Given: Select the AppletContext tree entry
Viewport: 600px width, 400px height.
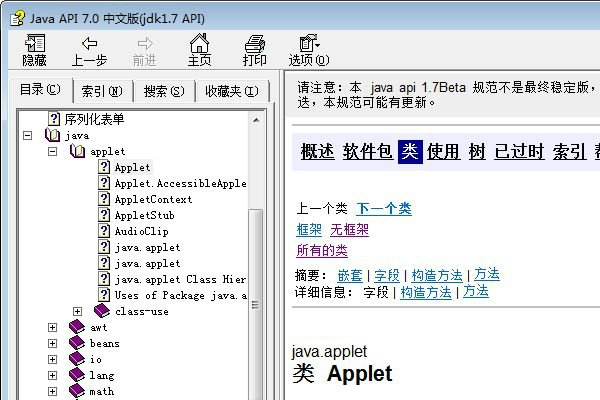Looking at the screenshot, I should pyautogui.click(x=153, y=199).
